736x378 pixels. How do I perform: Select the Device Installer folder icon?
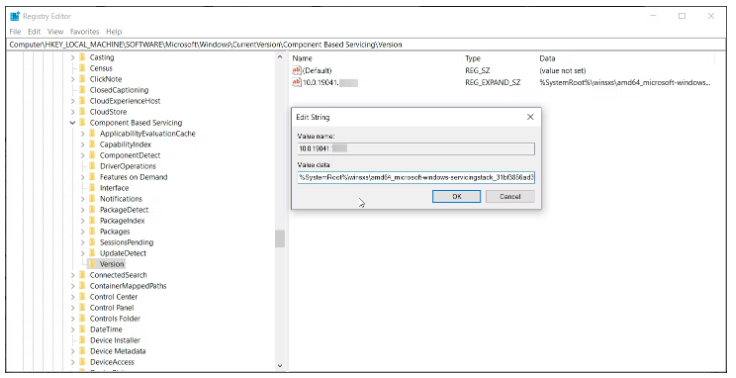(x=82, y=340)
